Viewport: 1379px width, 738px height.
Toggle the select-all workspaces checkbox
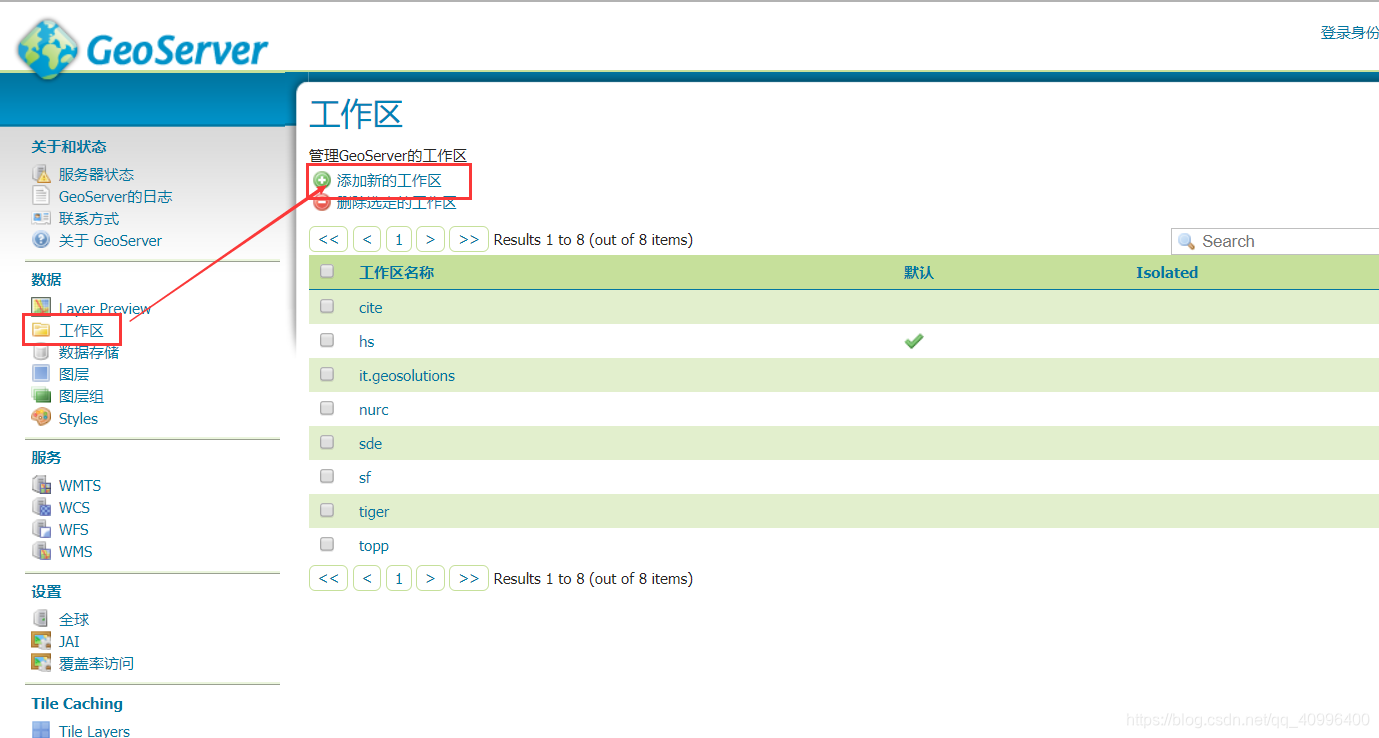(x=327, y=271)
